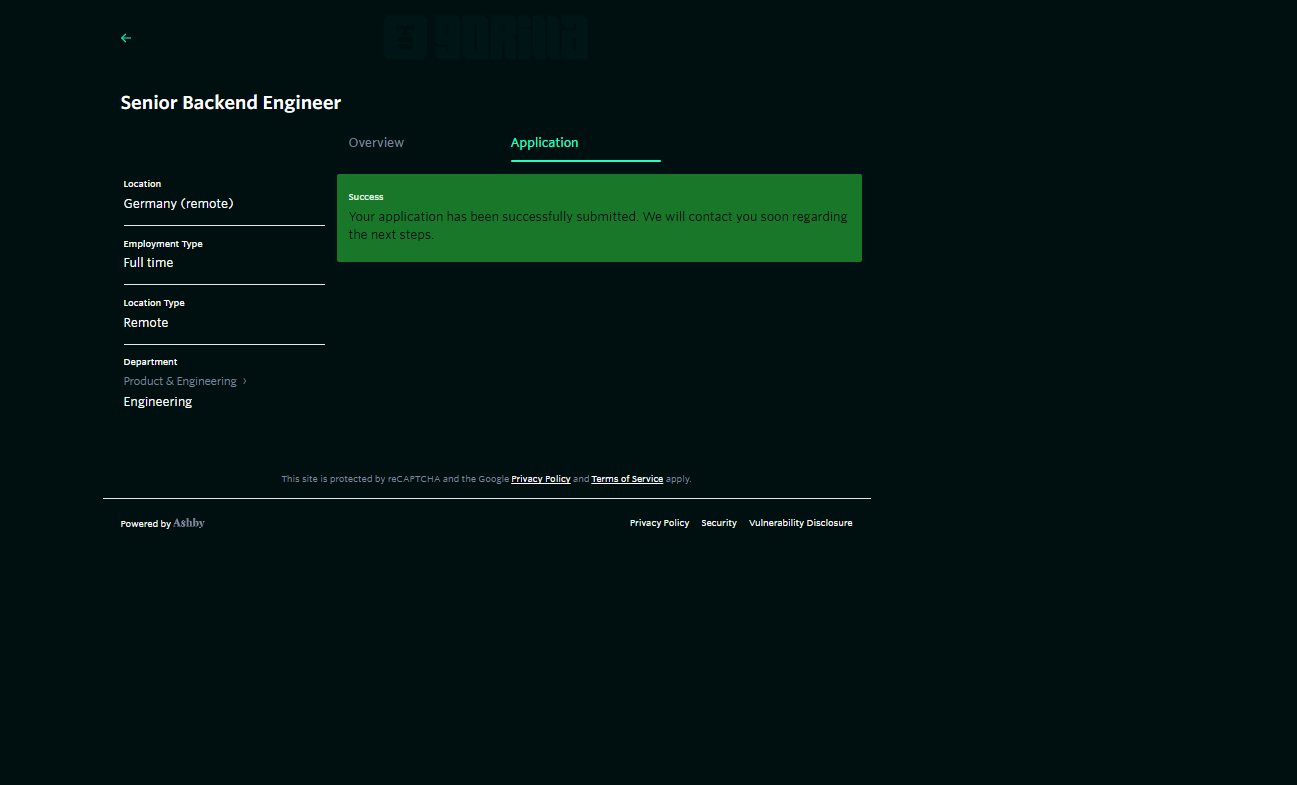The image size is (1297, 785).
Task: Select the Application tab
Action: (544, 143)
